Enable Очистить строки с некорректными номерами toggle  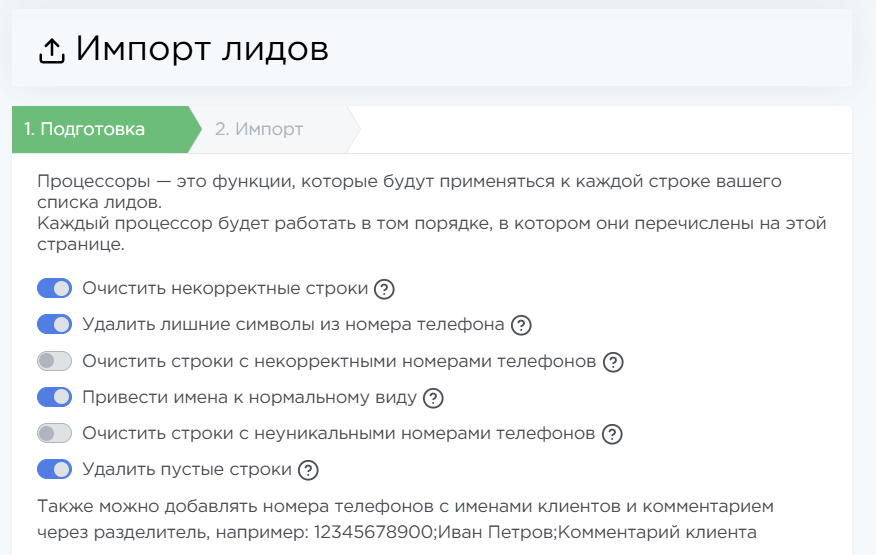point(55,361)
